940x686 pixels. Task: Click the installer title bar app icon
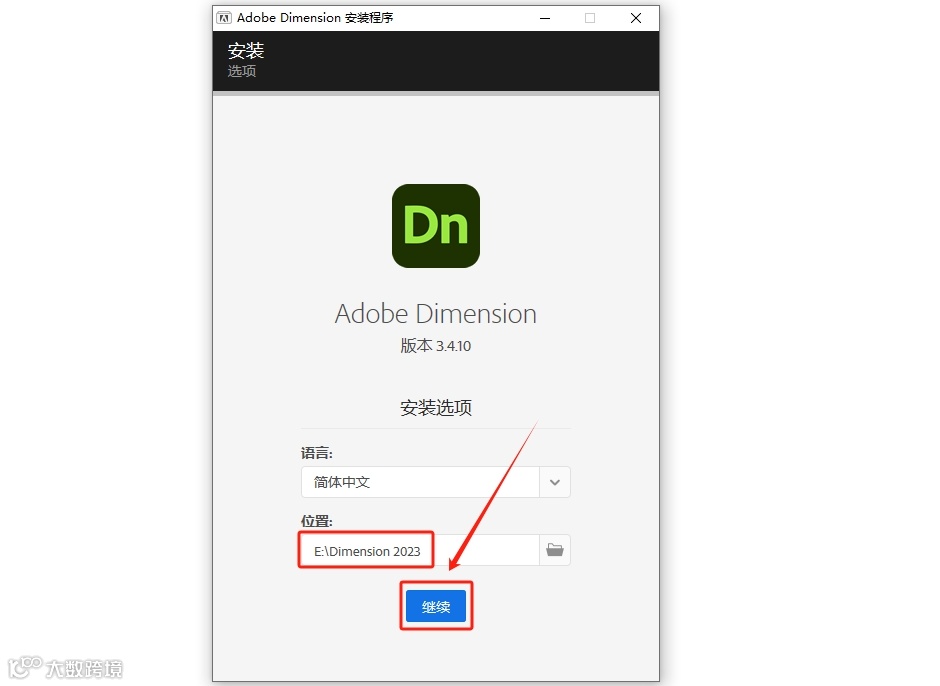point(224,18)
